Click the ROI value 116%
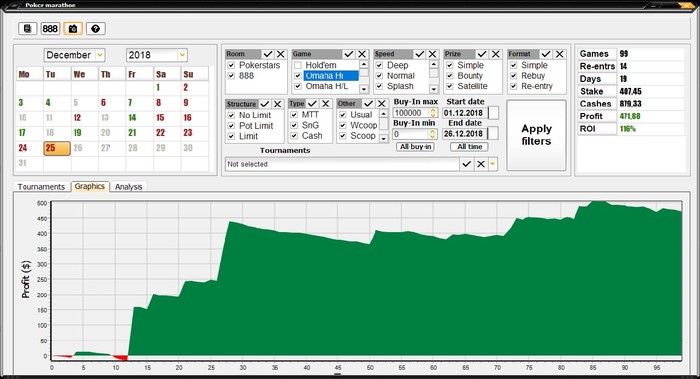 (x=628, y=129)
